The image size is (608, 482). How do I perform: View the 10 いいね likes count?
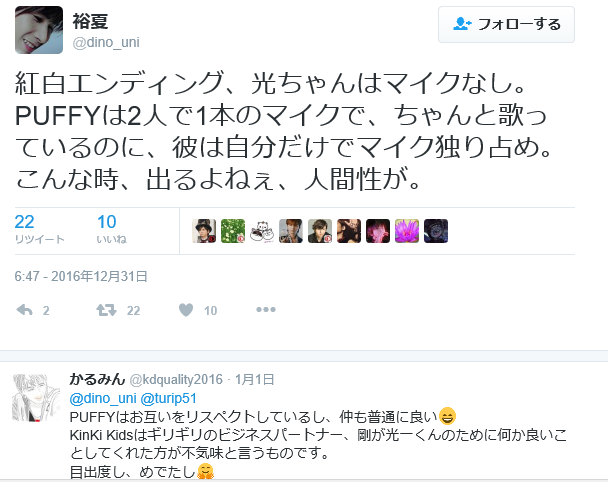112,229
